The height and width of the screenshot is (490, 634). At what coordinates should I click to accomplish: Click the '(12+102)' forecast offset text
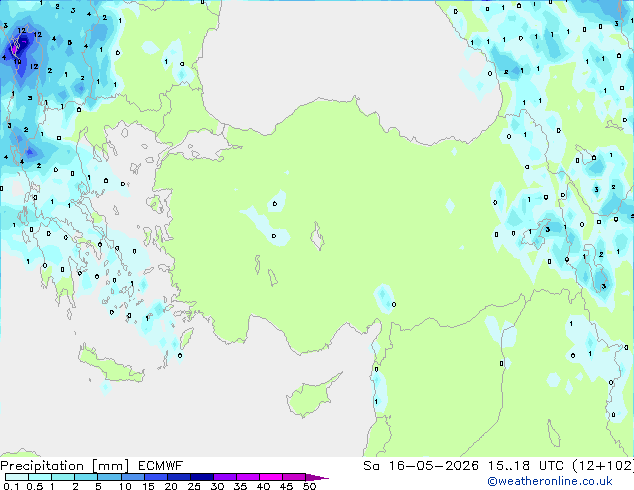[603, 466]
